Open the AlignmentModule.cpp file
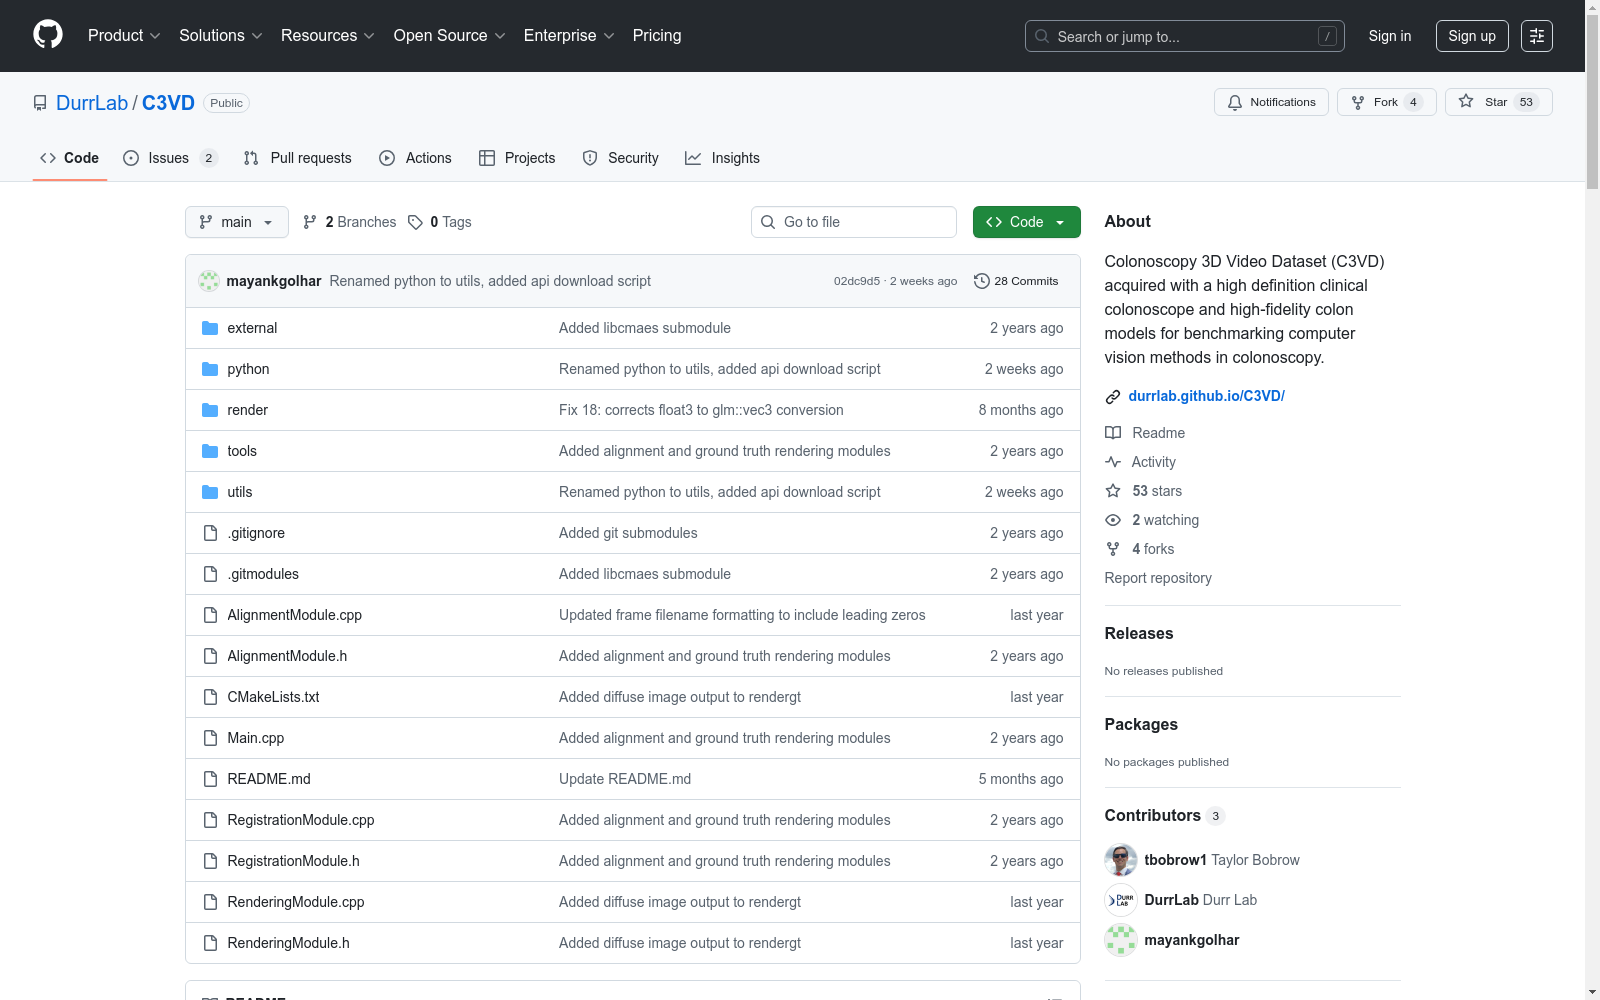The image size is (1600, 1000). [x=295, y=615]
